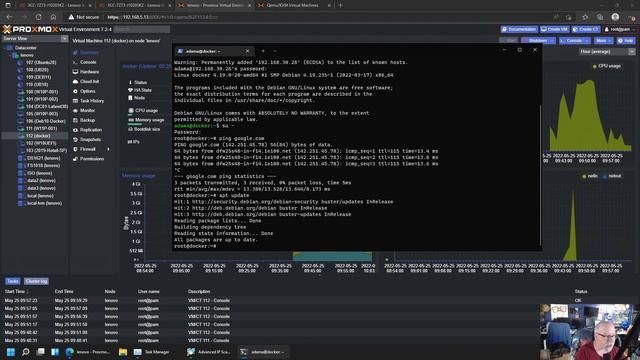Click the Create CT button
Viewport: 640px width, 360px height.
[x=586, y=29]
